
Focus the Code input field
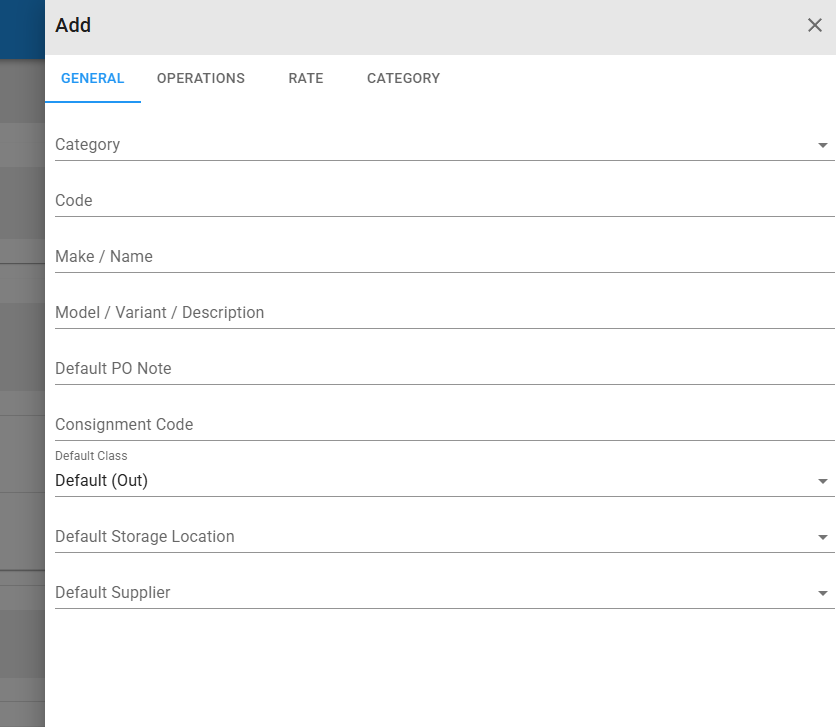click(x=445, y=200)
